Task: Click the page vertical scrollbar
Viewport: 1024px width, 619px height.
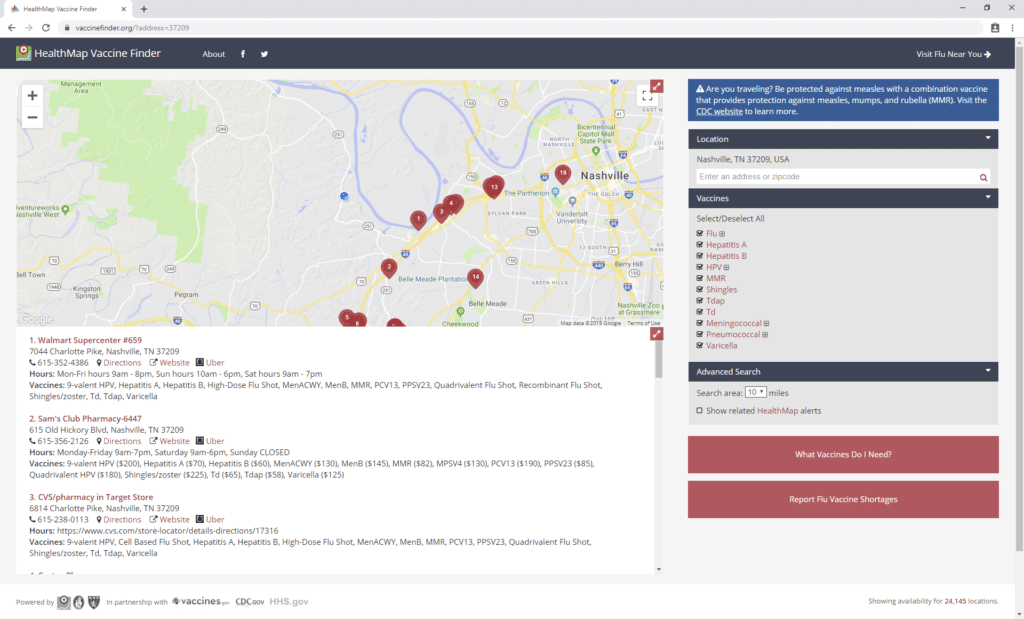Action: click(x=1019, y=300)
